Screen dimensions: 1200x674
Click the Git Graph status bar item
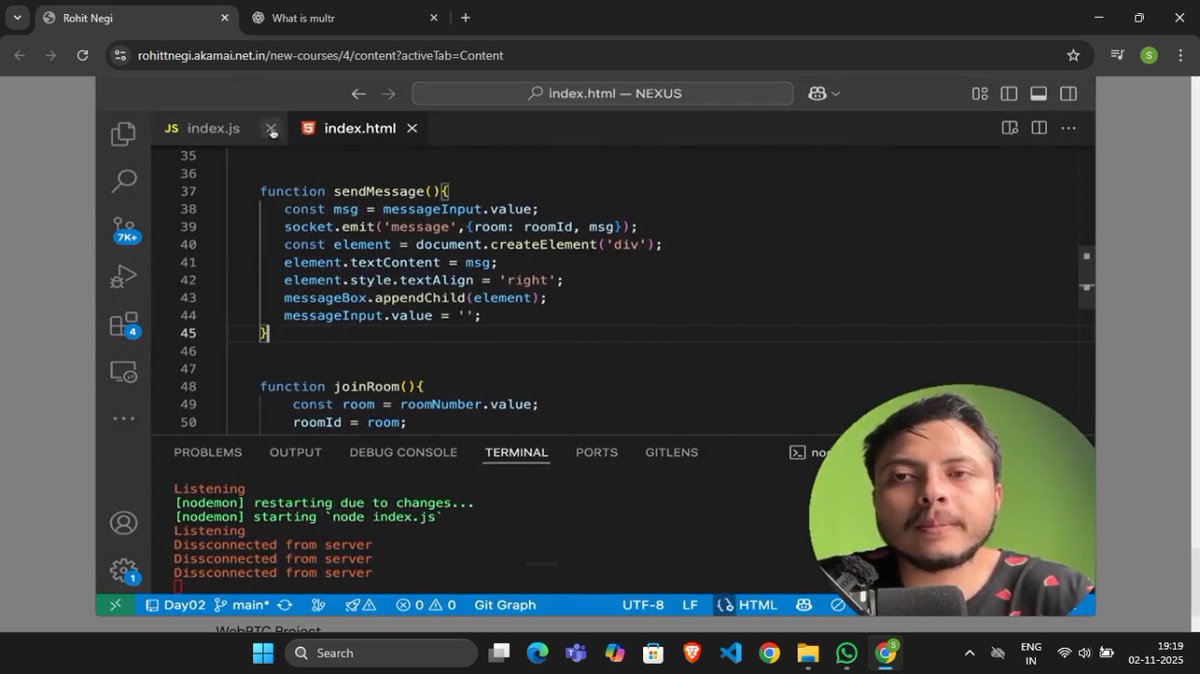(505, 605)
